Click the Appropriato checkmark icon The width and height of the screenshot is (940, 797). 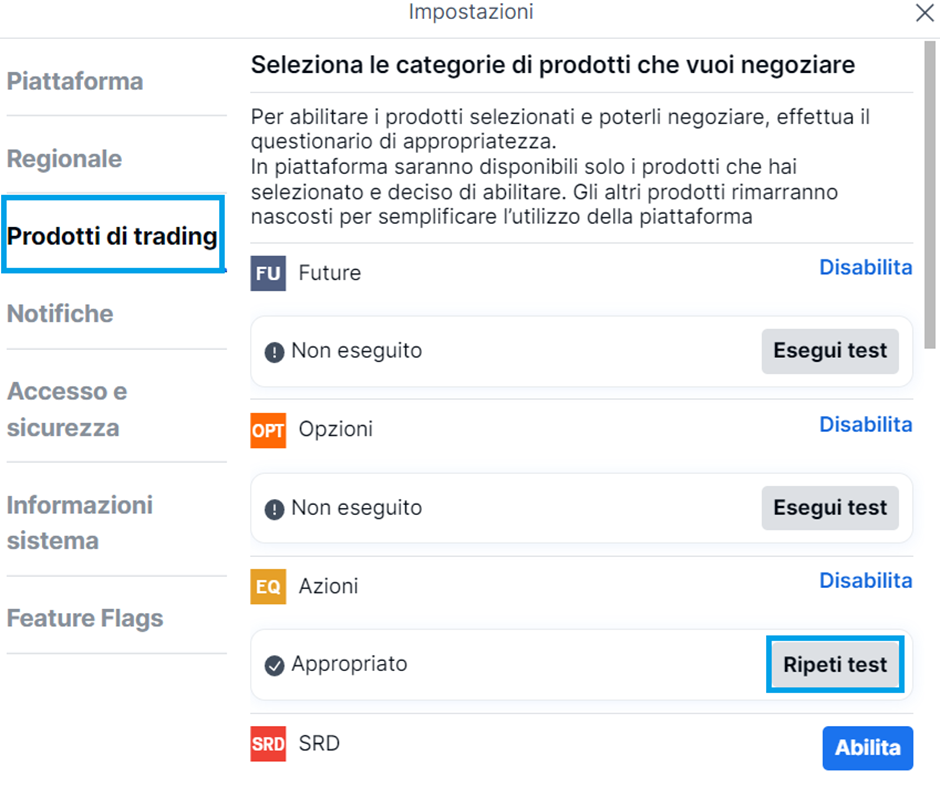click(x=275, y=666)
